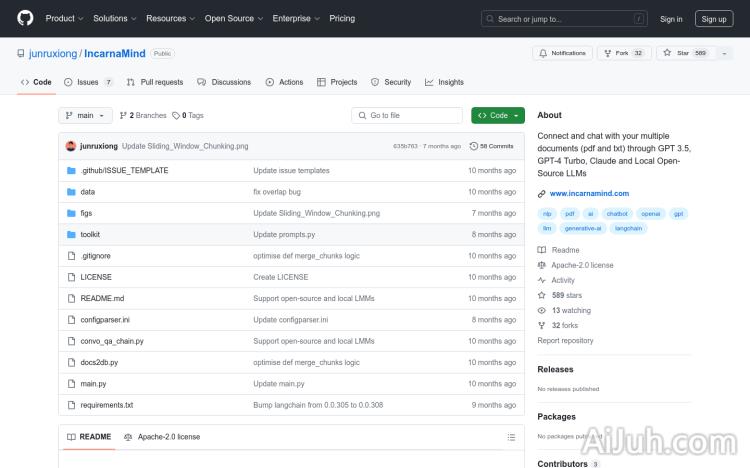The image size is (750, 468).
Task: Click the GitHub logo icon
Action: click(x=25, y=18)
